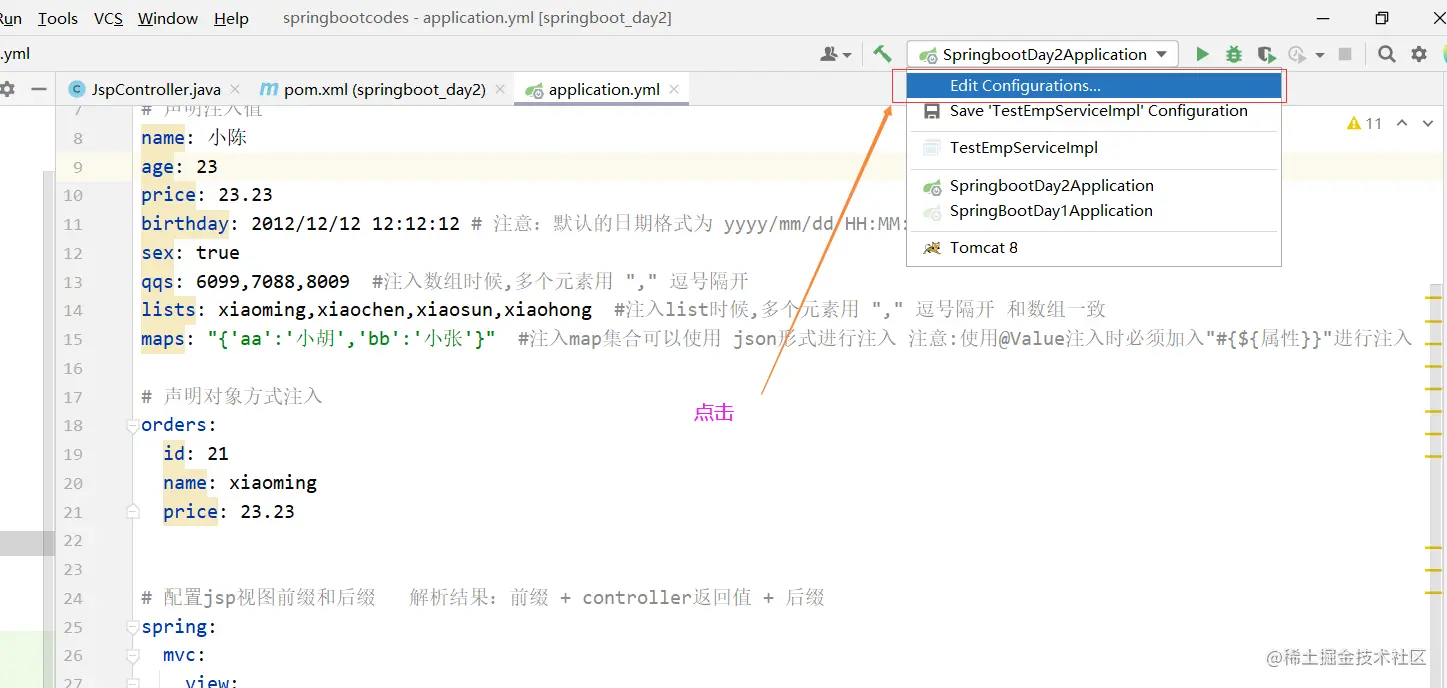
Task: Run with Coverage shield icon
Action: tap(1266, 54)
